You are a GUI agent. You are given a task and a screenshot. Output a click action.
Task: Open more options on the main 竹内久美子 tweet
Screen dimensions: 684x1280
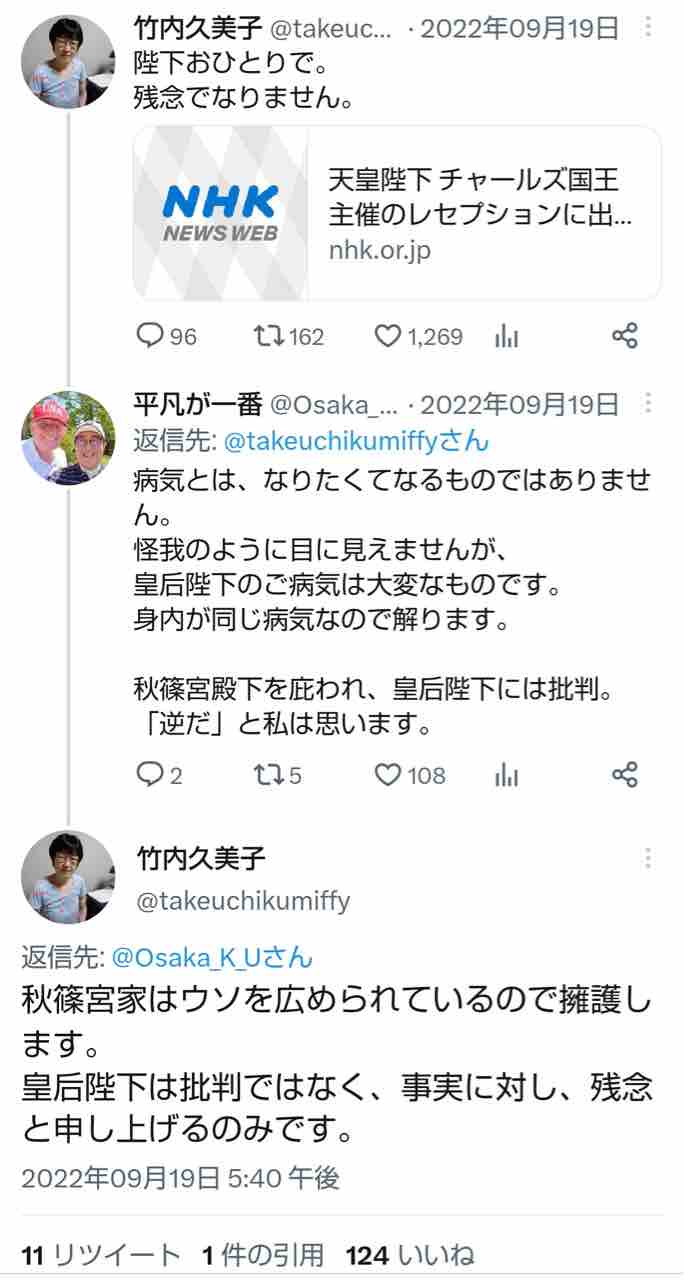pyautogui.click(x=649, y=858)
